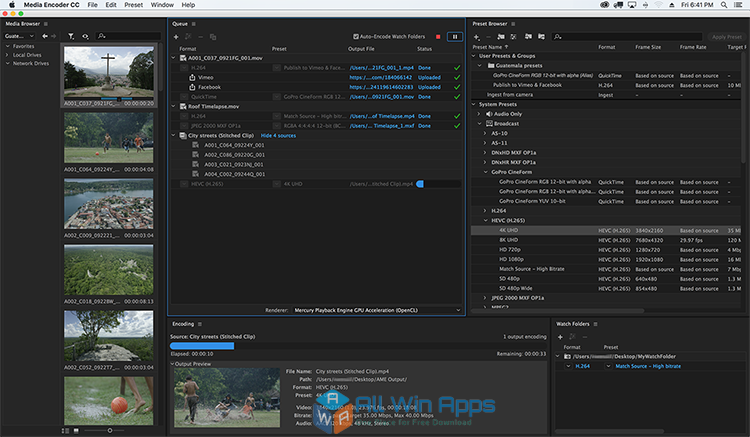Click the export presets icon
The image size is (750, 437).
point(541,37)
